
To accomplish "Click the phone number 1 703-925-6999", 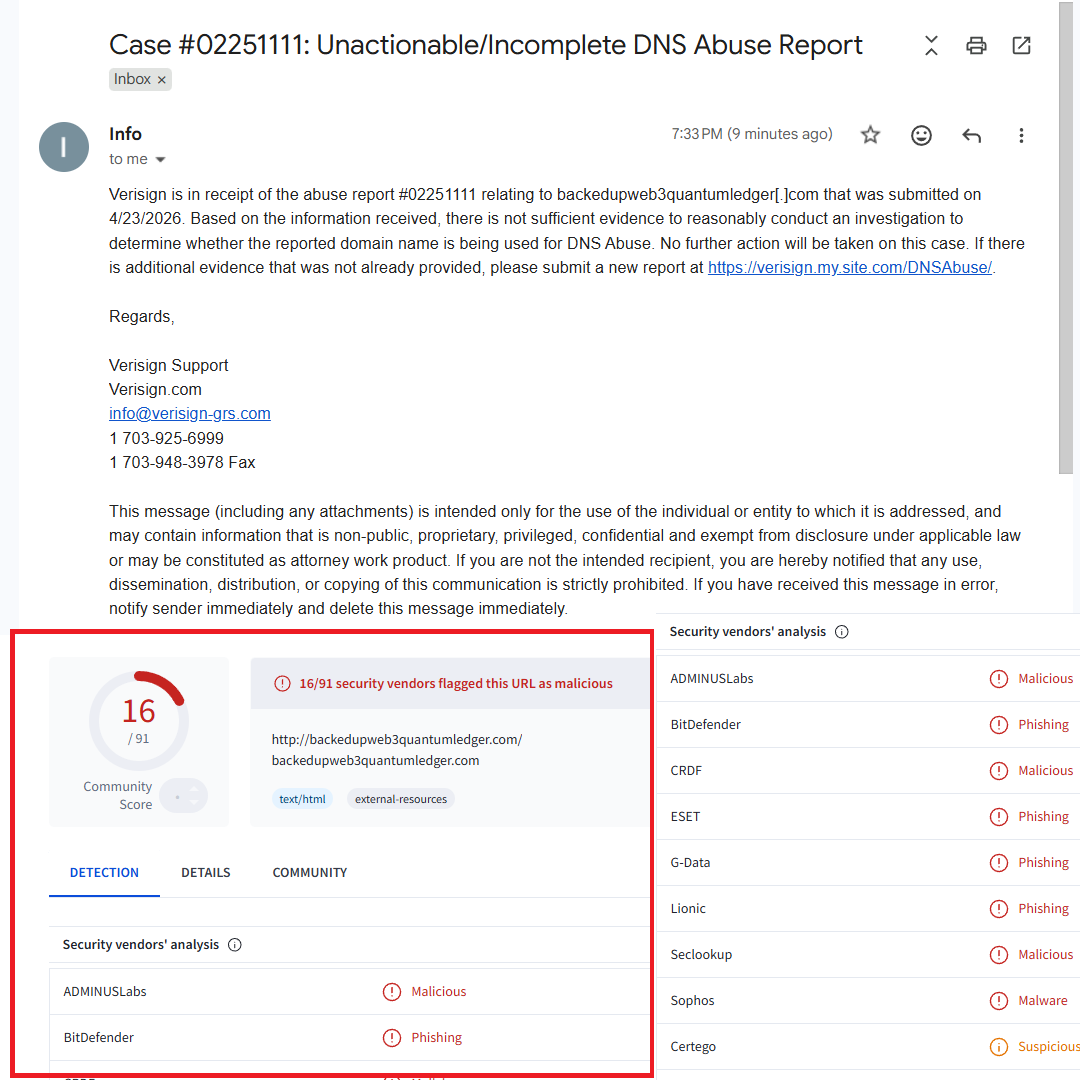I will [x=166, y=438].
